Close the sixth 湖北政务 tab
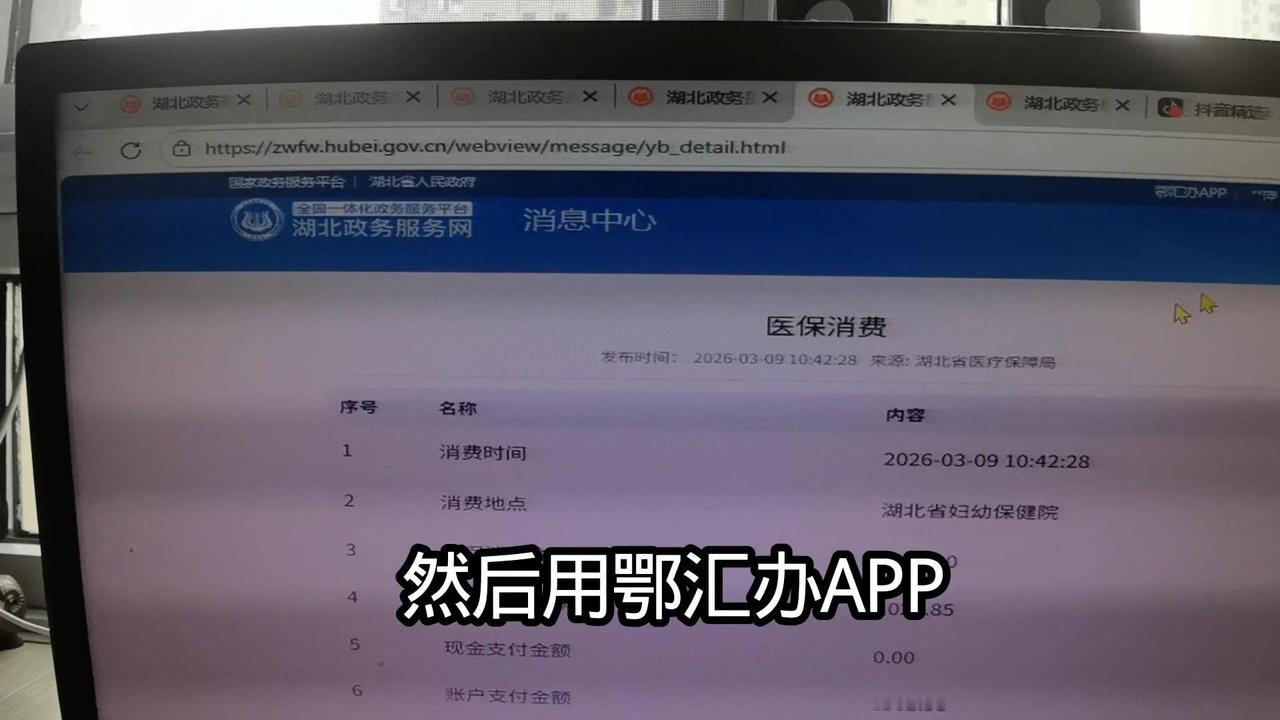1280x720 pixels. [x=1122, y=104]
